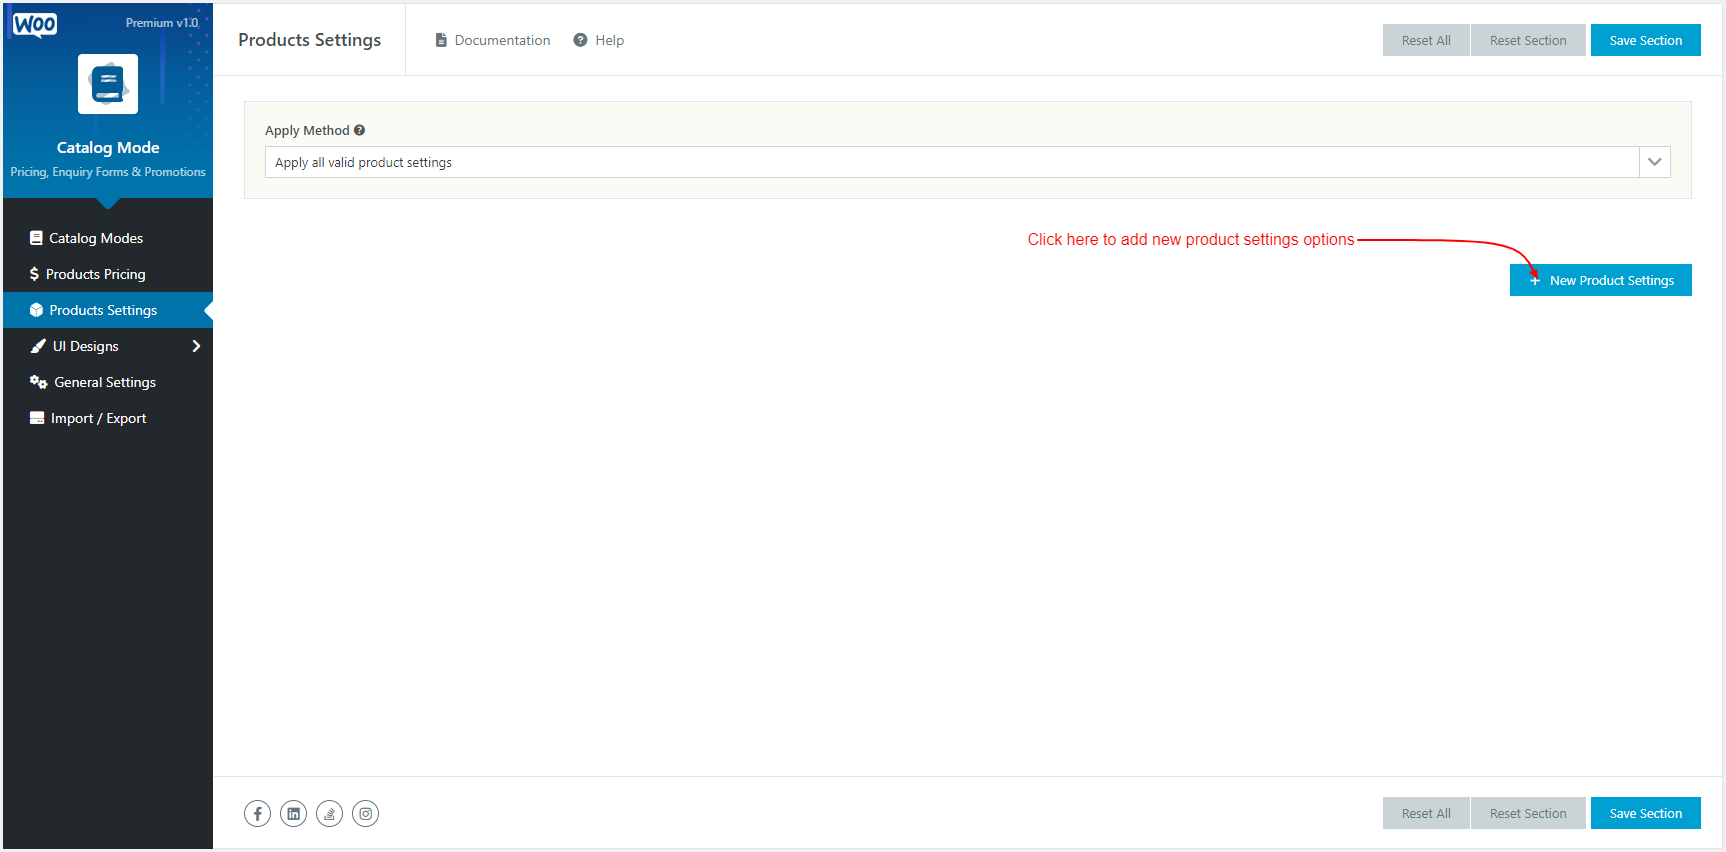Click 'Pricing, Enquiry Forms & Promotions' subtitle
This screenshot has width=1726, height=852.
108,172
